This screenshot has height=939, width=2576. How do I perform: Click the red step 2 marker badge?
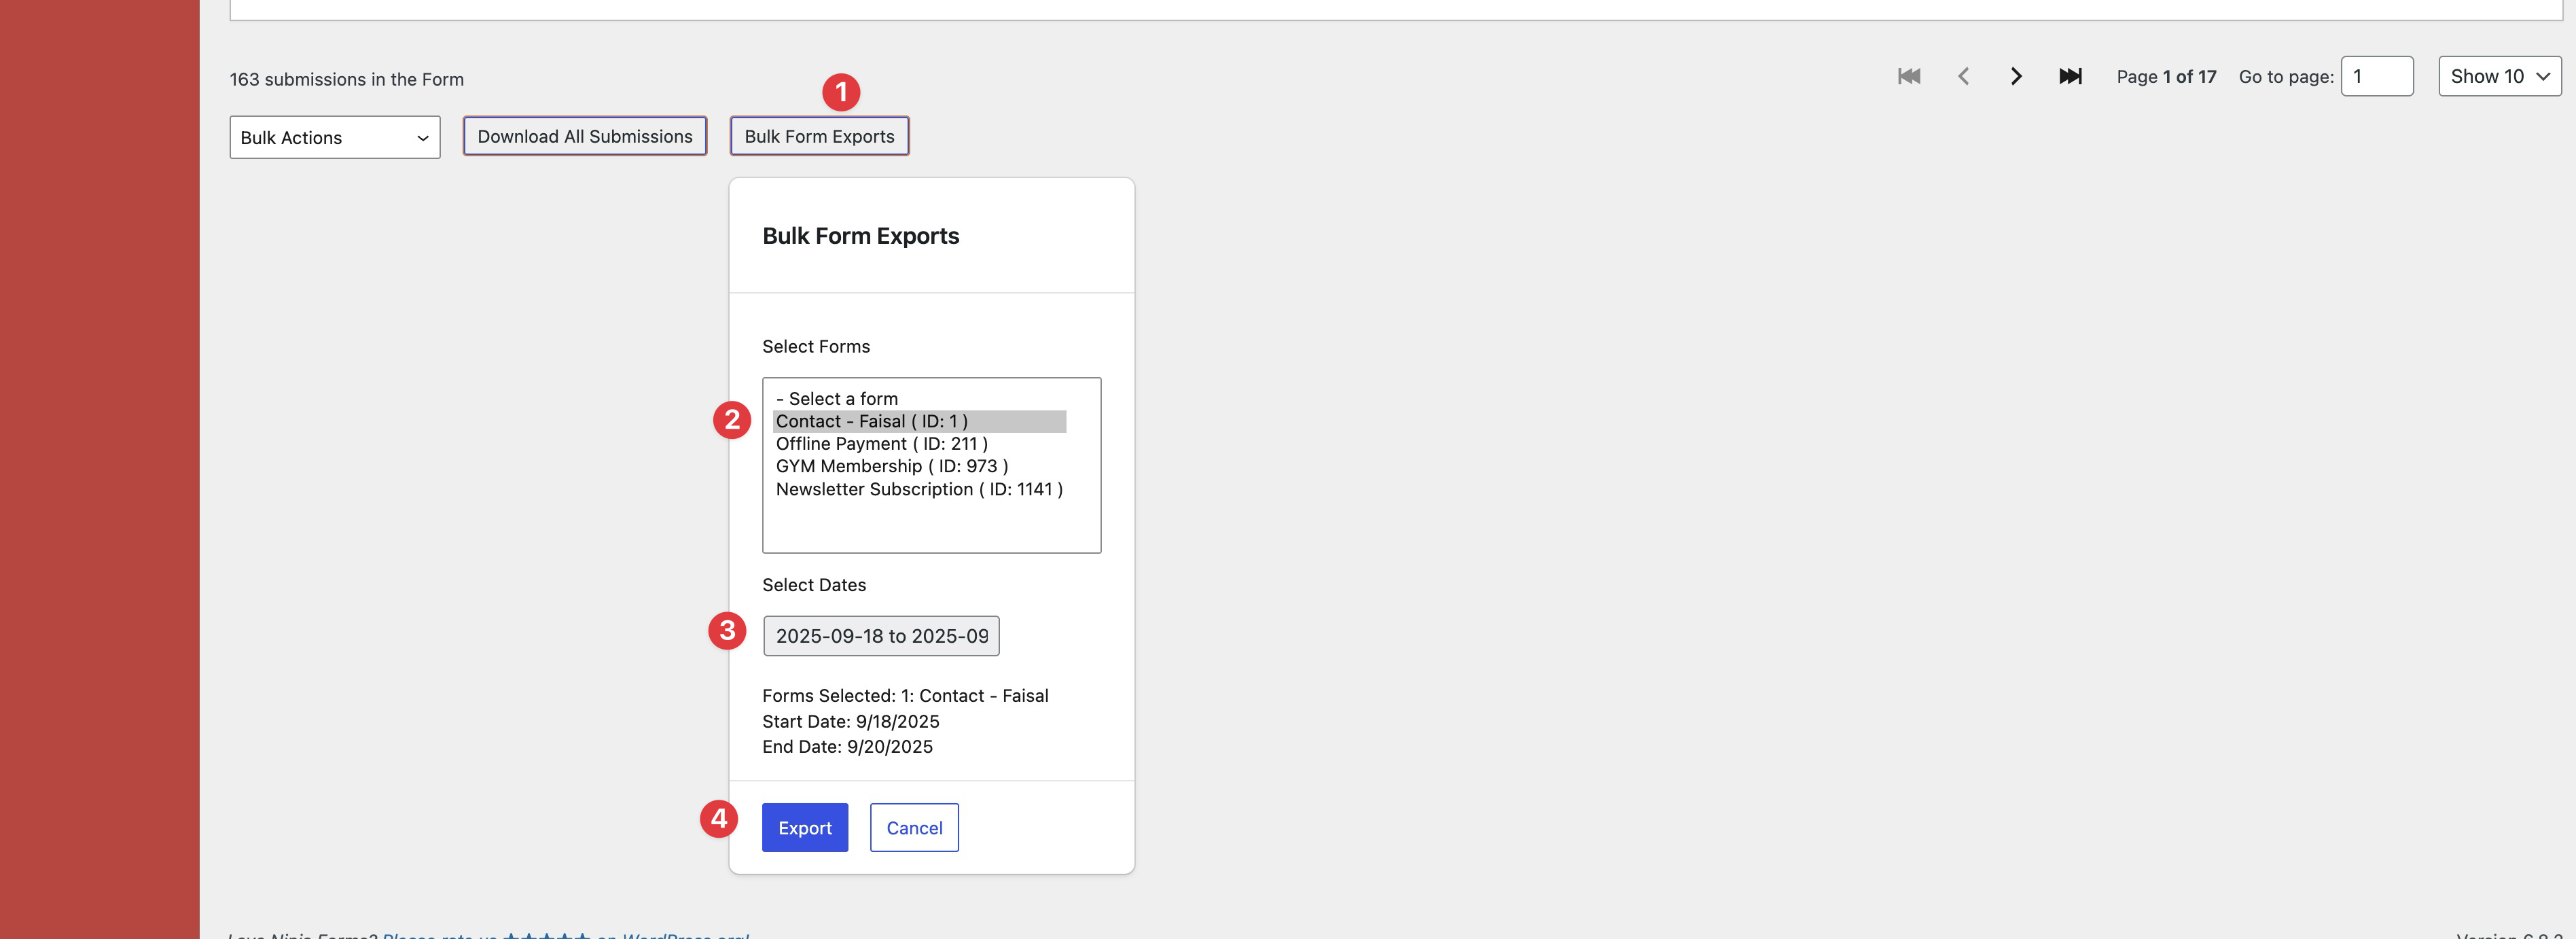732,419
